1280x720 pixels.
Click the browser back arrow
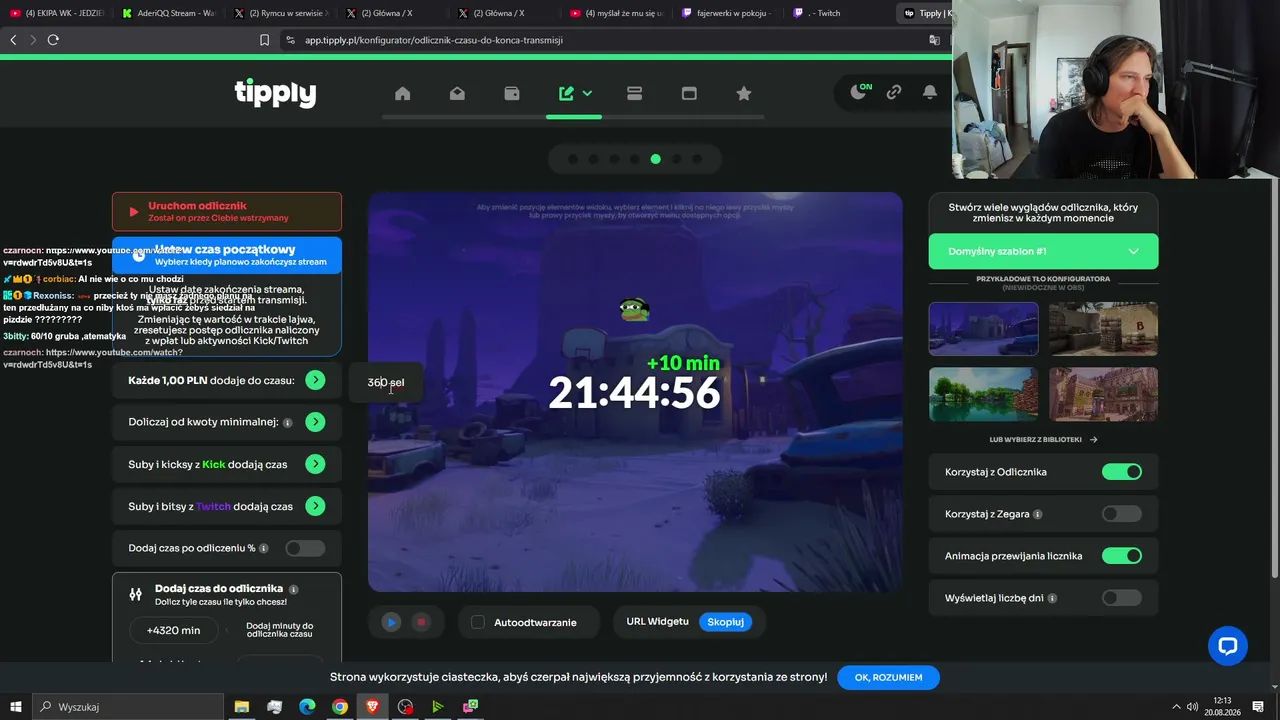pyautogui.click(x=13, y=40)
